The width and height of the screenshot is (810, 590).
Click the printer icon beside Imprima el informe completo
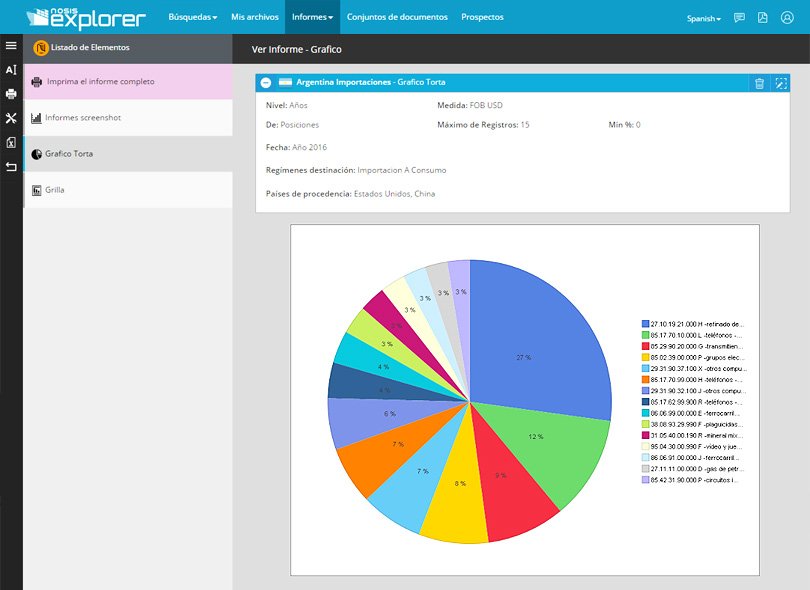pyautogui.click(x=36, y=82)
